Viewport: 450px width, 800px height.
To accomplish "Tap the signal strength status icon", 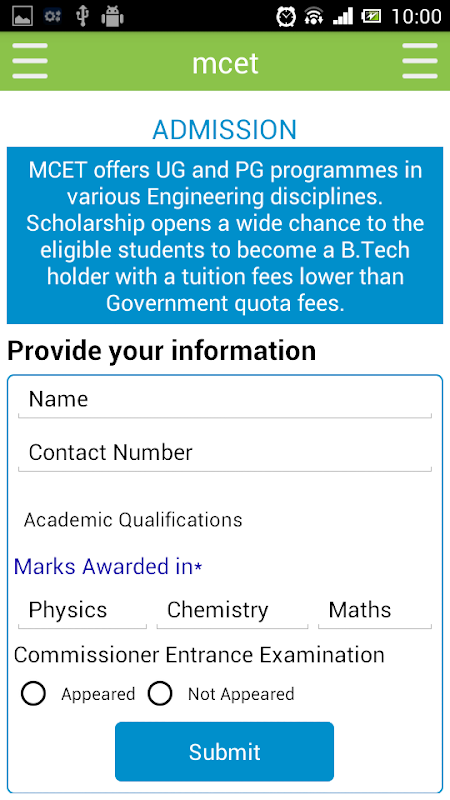I will (x=343, y=16).
